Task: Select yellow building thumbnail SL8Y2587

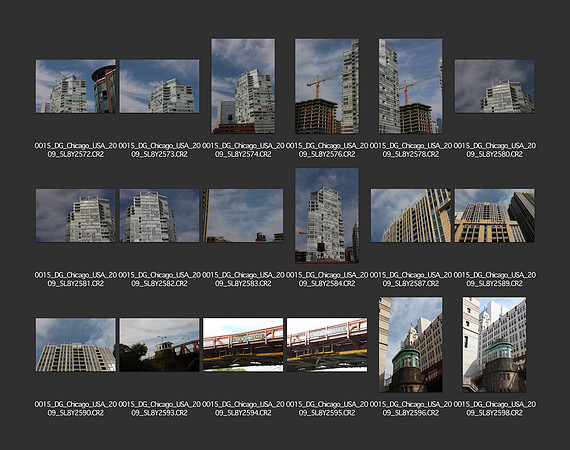Action: 410,215
